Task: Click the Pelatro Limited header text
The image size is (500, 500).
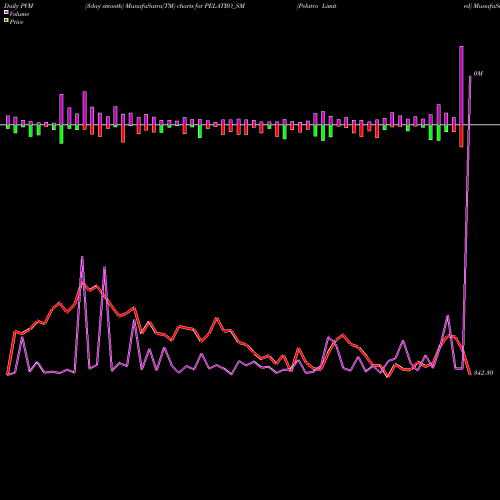Action: 317,6
